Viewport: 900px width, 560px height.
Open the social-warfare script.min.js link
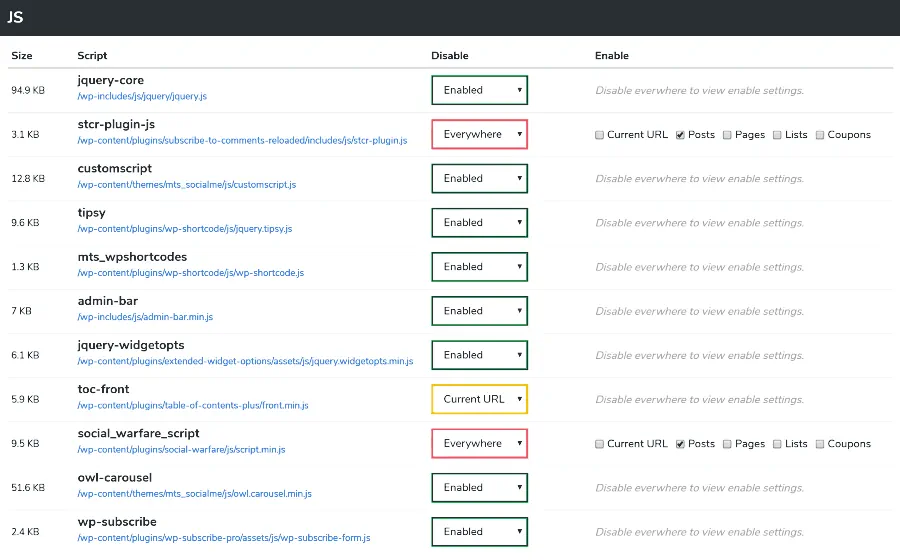[181, 450]
